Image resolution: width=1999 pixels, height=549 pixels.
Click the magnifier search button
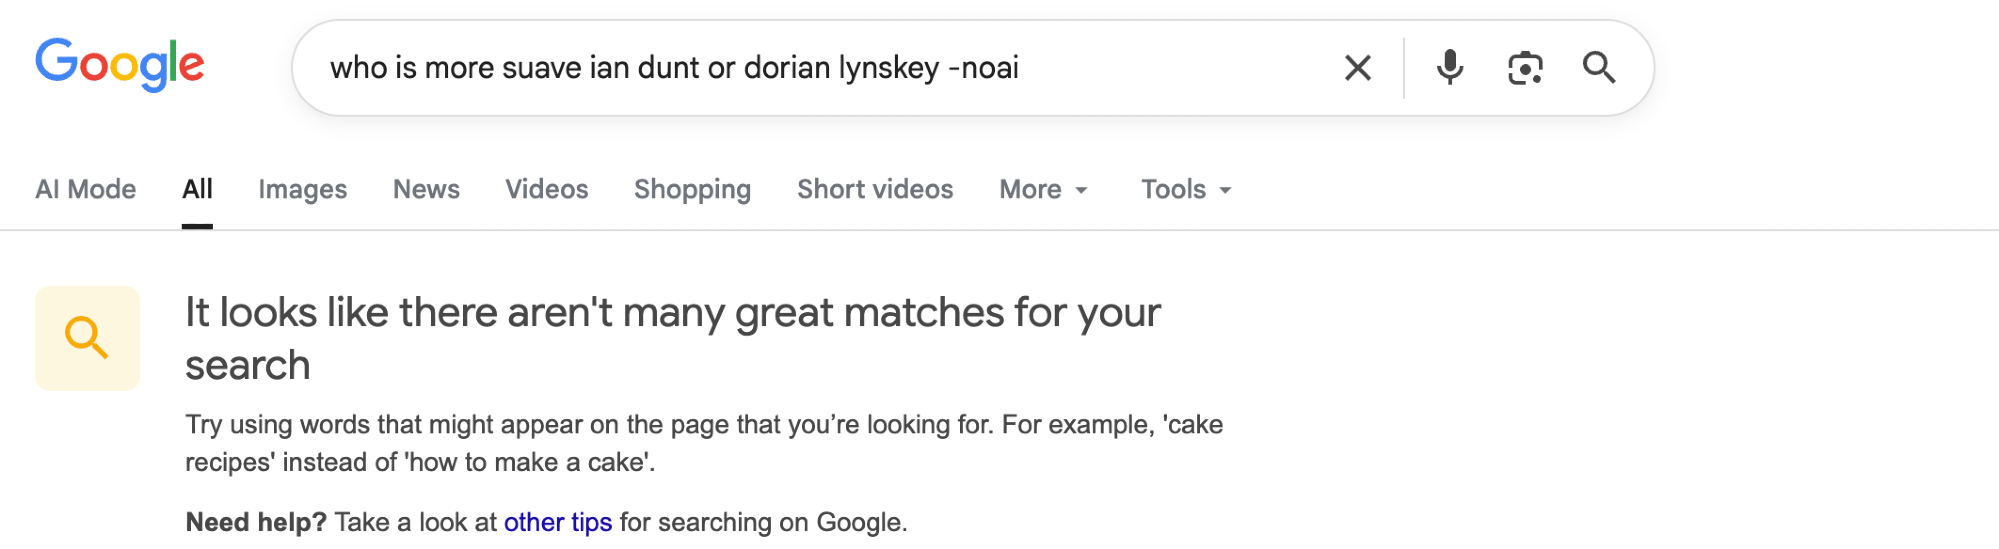point(1599,68)
